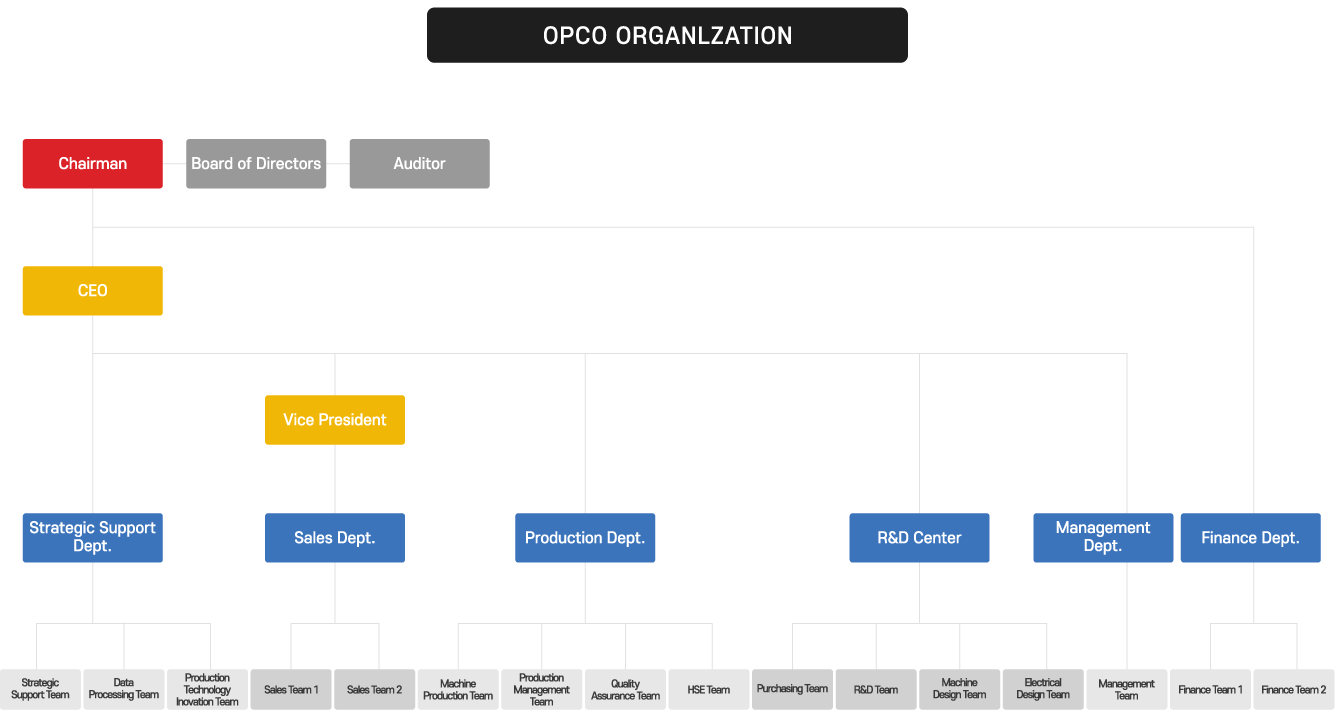This screenshot has width=1335, height=721.
Task: Select the Auditor box
Action: 419,163
